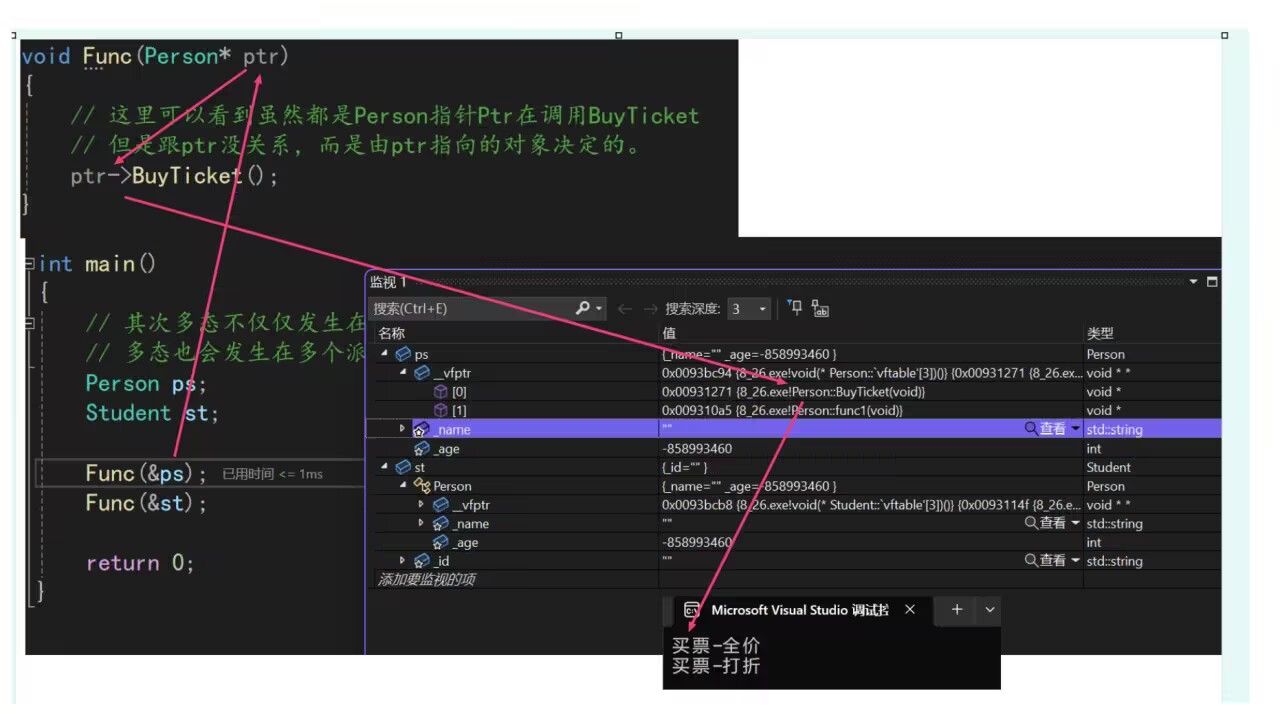Click the {_id="" } value of st

[685, 467]
